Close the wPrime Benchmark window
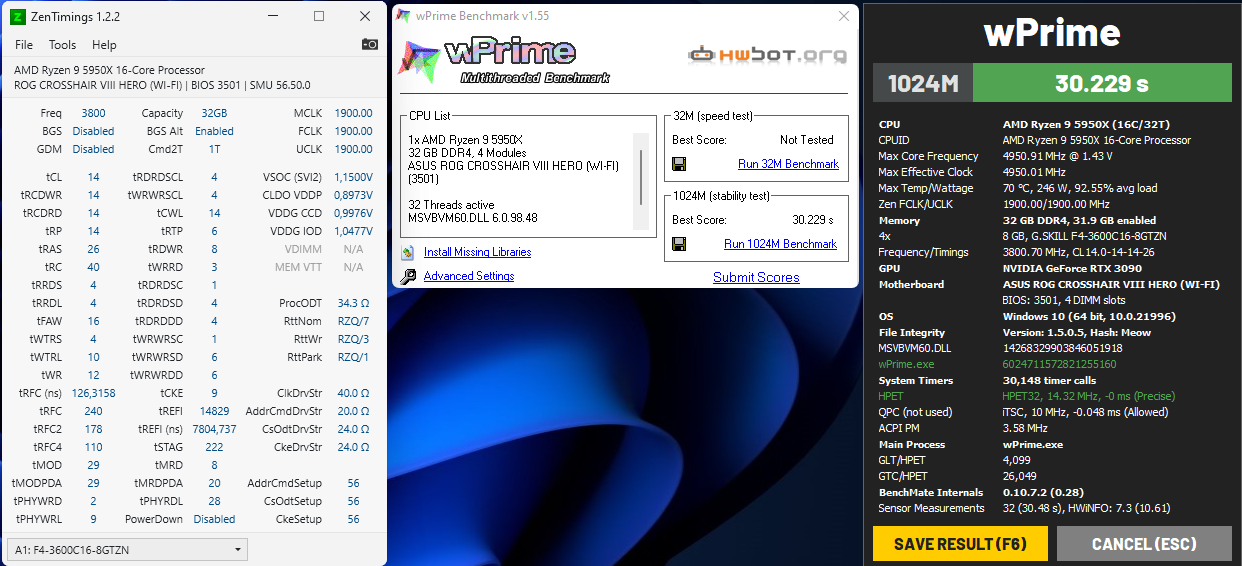Screen dimensions: 1242x566 [845, 16]
